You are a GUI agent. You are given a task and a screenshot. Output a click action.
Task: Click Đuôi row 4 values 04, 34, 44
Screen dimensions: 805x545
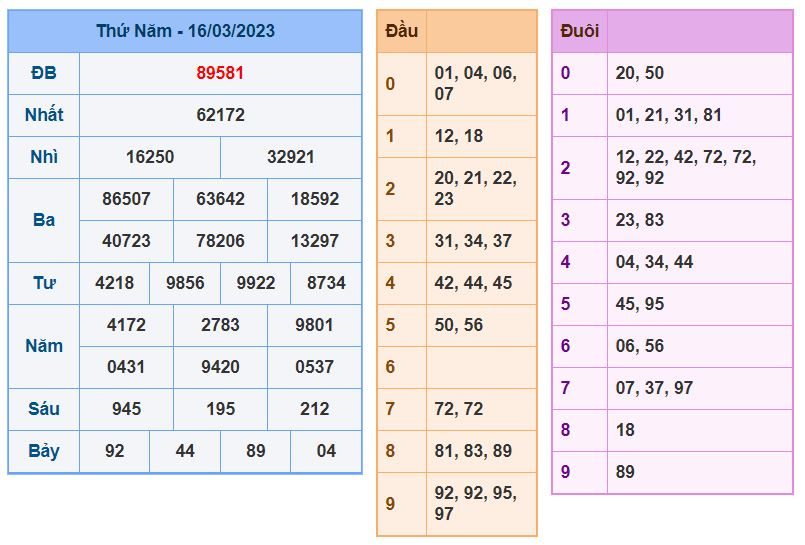click(x=654, y=262)
